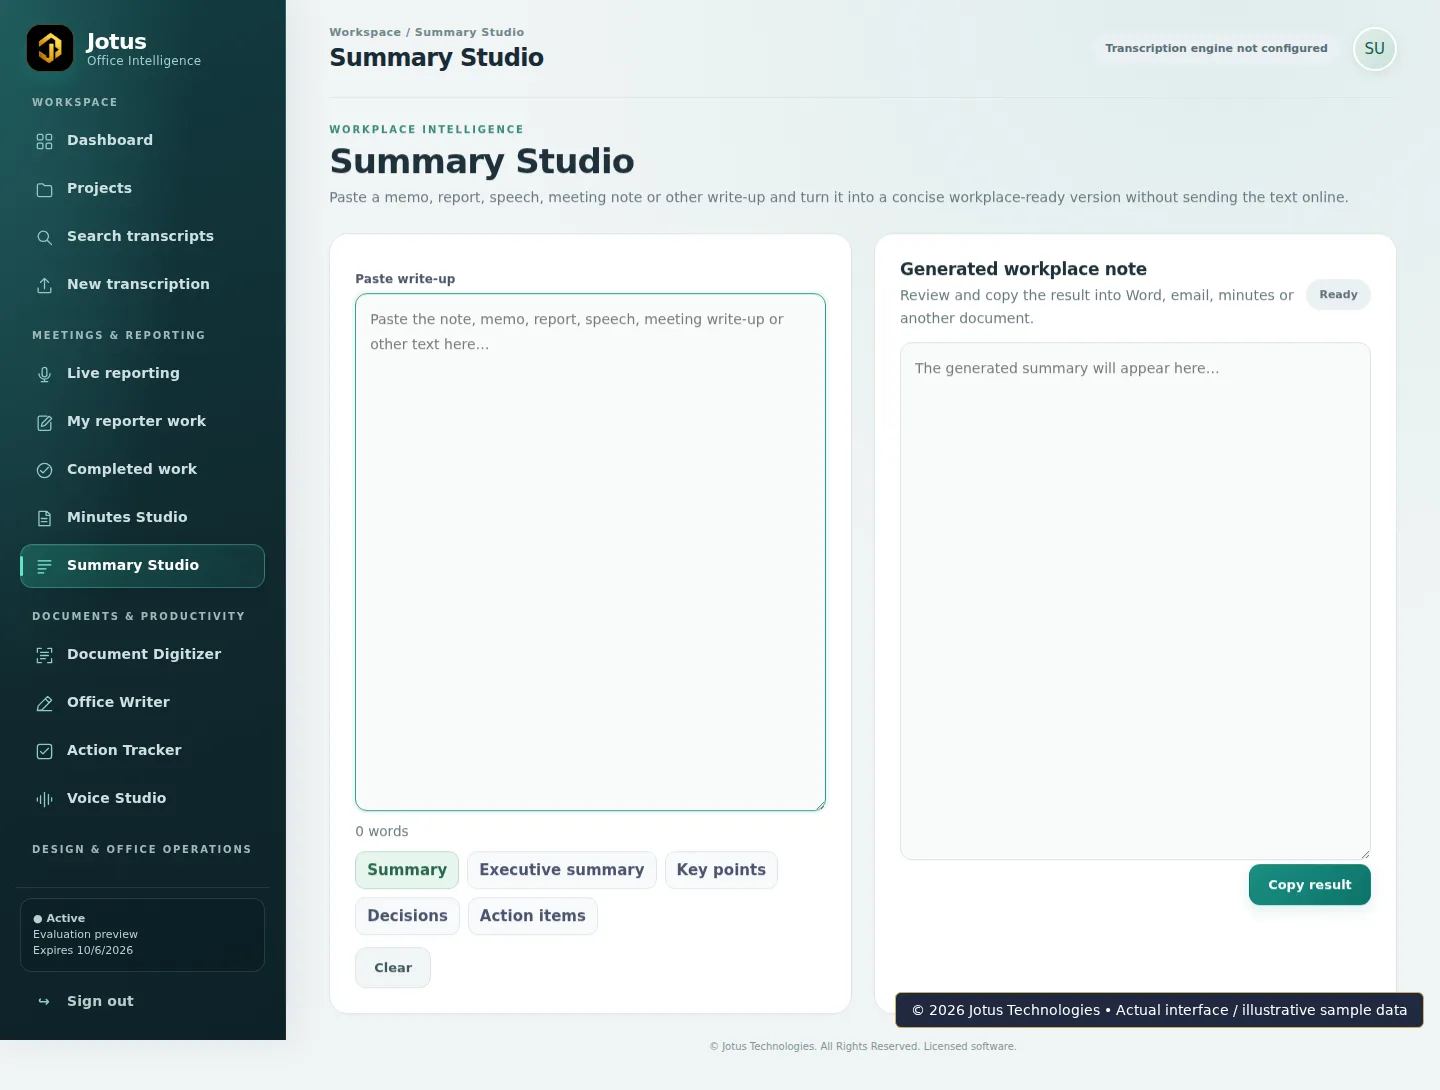Click the Summary Studio lines icon
1440x1090 pixels.
click(x=44, y=566)
